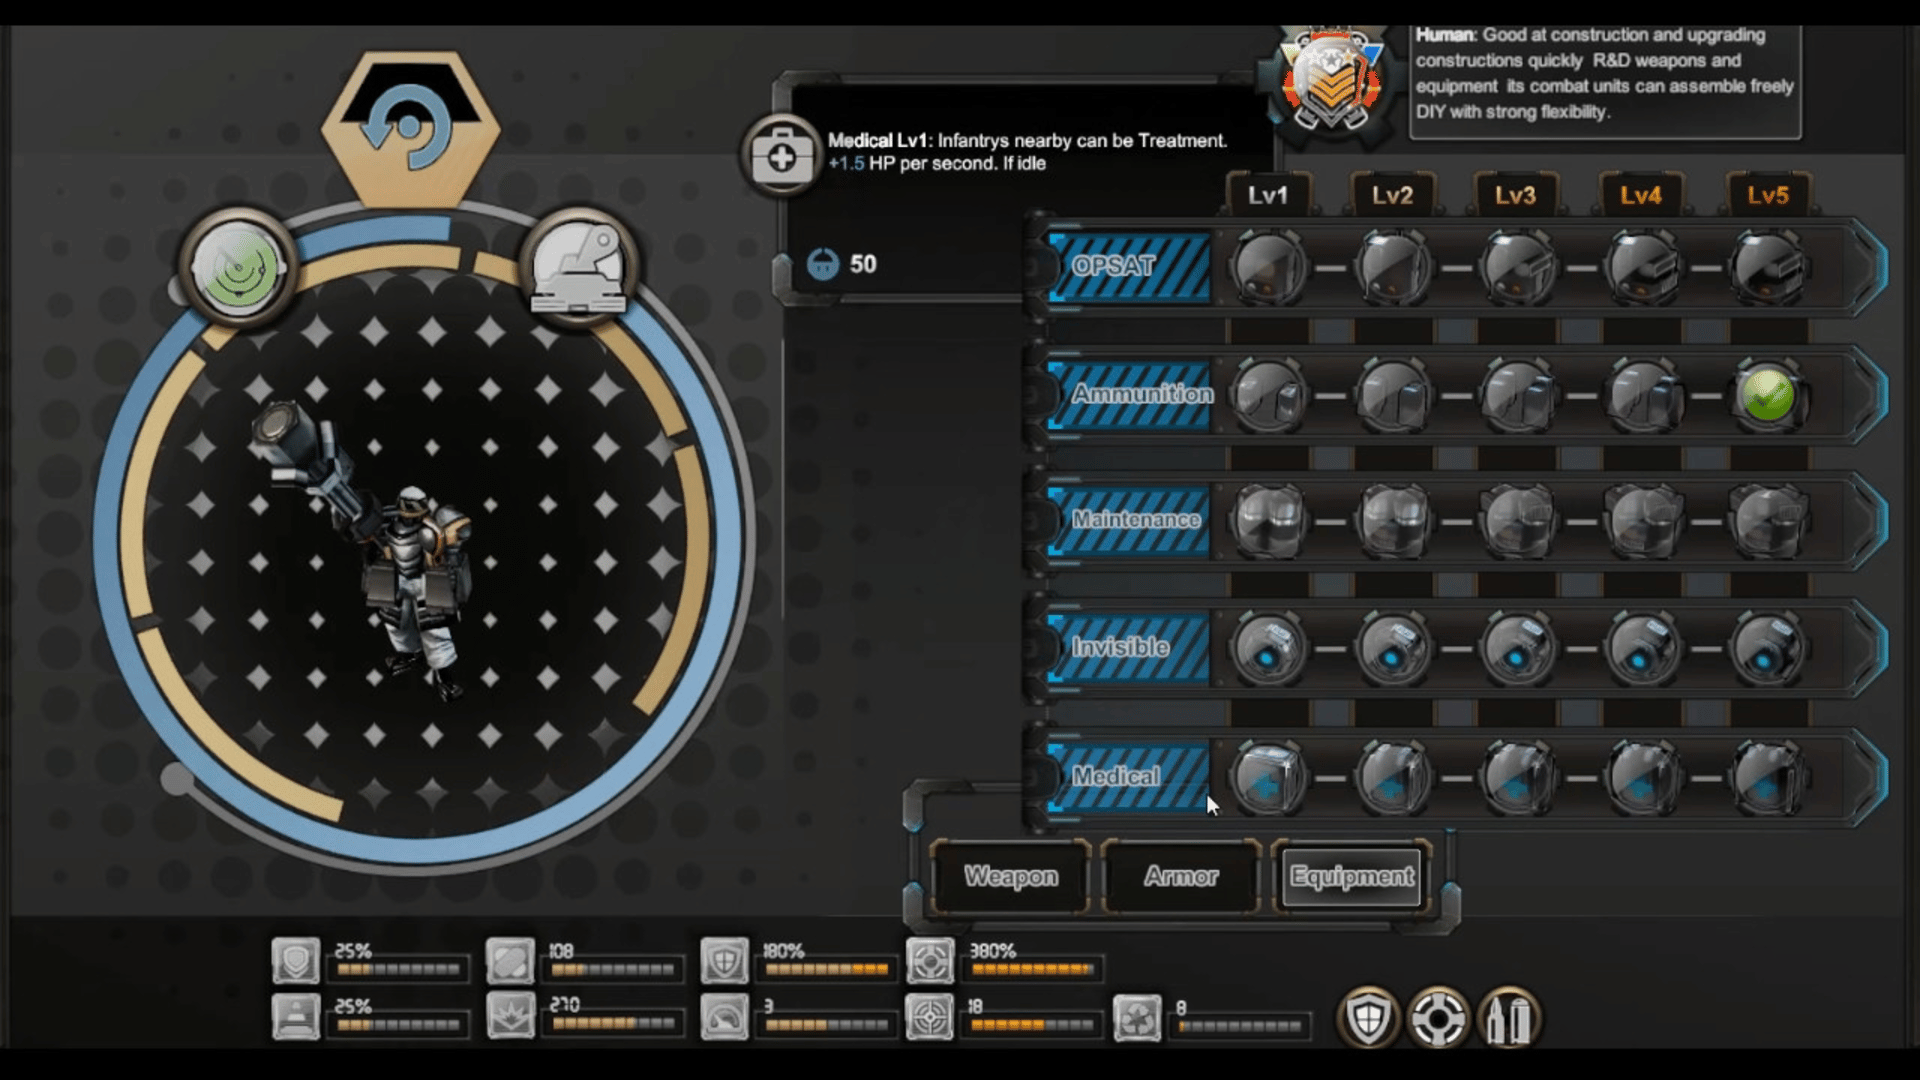This screenshot has height=1080, width=1920.
Task: Select the green radar equipment slot
Action: point(238,267)
